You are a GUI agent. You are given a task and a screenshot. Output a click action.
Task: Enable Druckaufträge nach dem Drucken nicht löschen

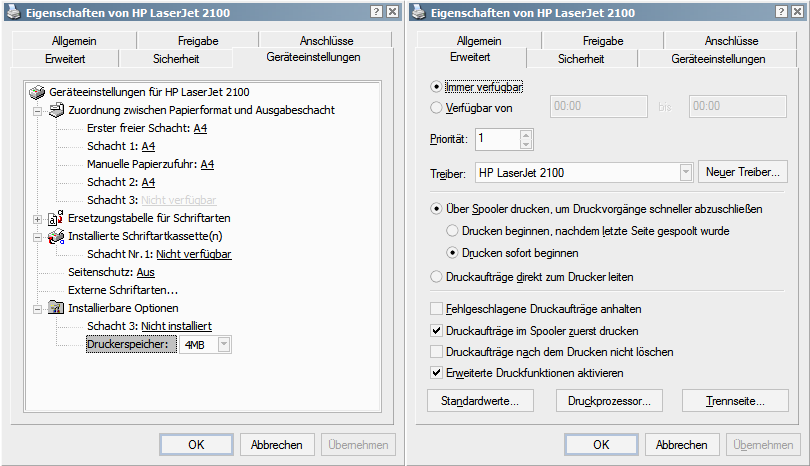click(437, 352)
